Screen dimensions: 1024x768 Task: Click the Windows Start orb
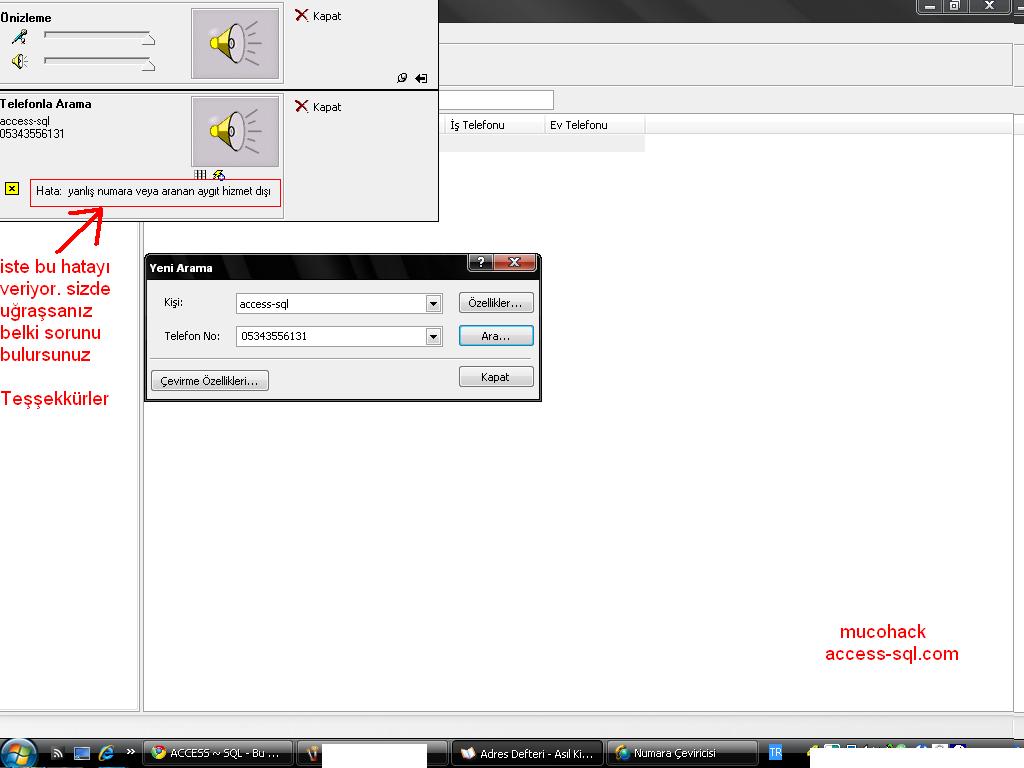19,752
